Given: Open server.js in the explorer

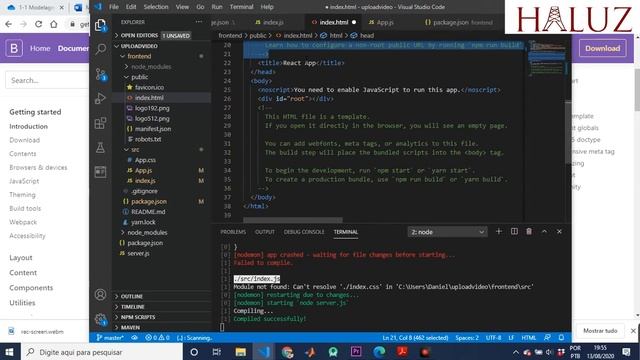Looking at the screenshot, I should (x=138, y=253).
